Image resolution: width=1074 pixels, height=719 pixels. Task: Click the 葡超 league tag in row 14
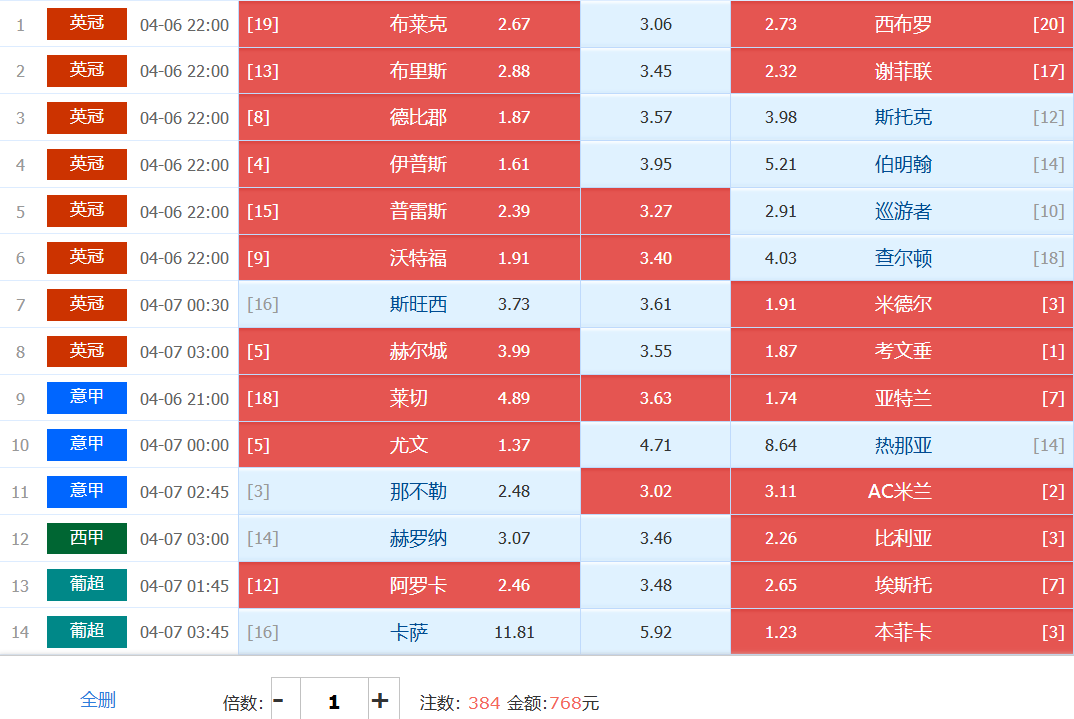point(87,632)
